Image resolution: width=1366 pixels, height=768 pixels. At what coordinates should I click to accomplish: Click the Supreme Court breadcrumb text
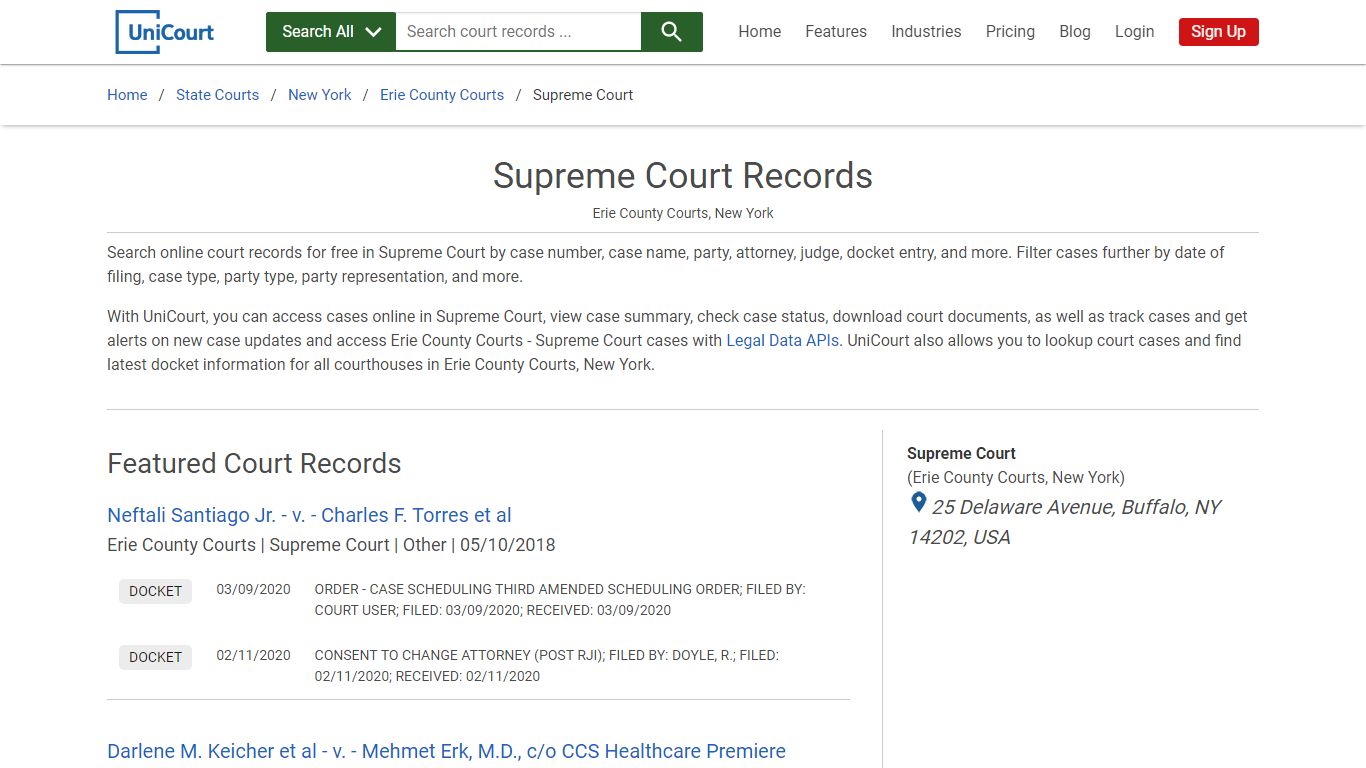(x=583, y=95)
